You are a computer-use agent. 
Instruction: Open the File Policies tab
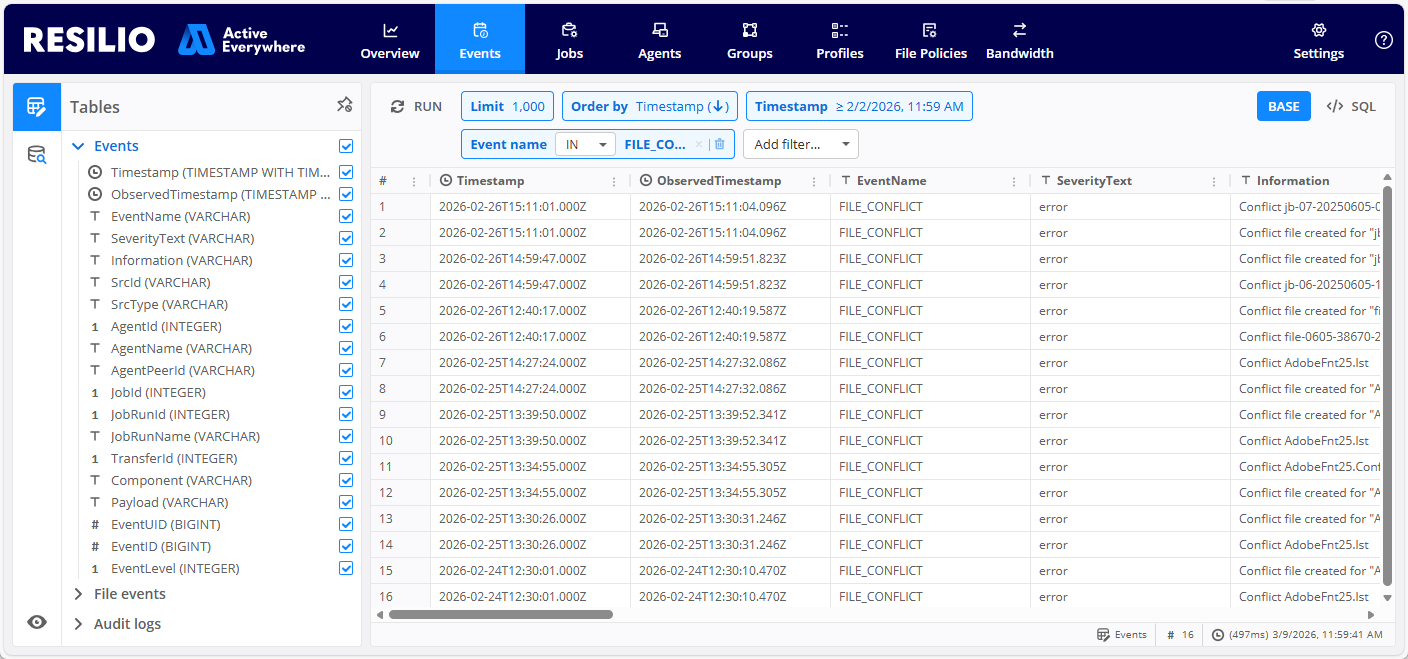tap(931, 40)
